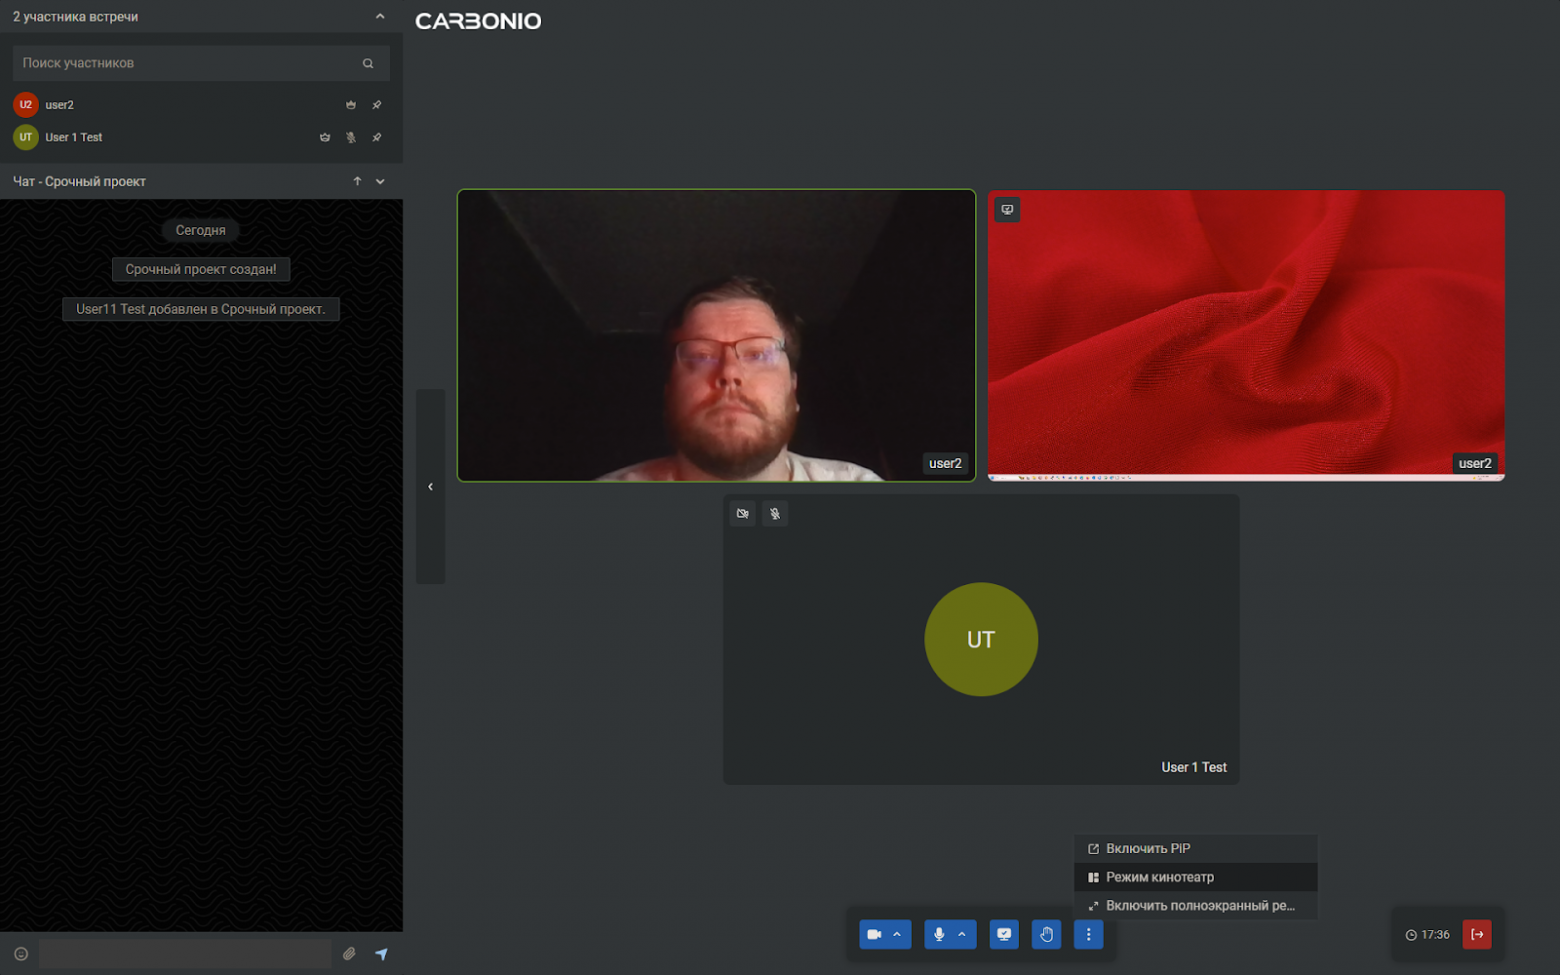Viewport: 1560px width, 975px height.
Task: Choose Включить PIP in the options menu
Action: click(x=1148, y=848)
